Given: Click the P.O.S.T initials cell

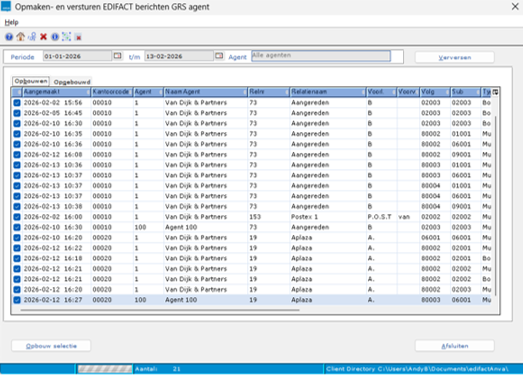Looking at the screenshot, I should [379, 217].
